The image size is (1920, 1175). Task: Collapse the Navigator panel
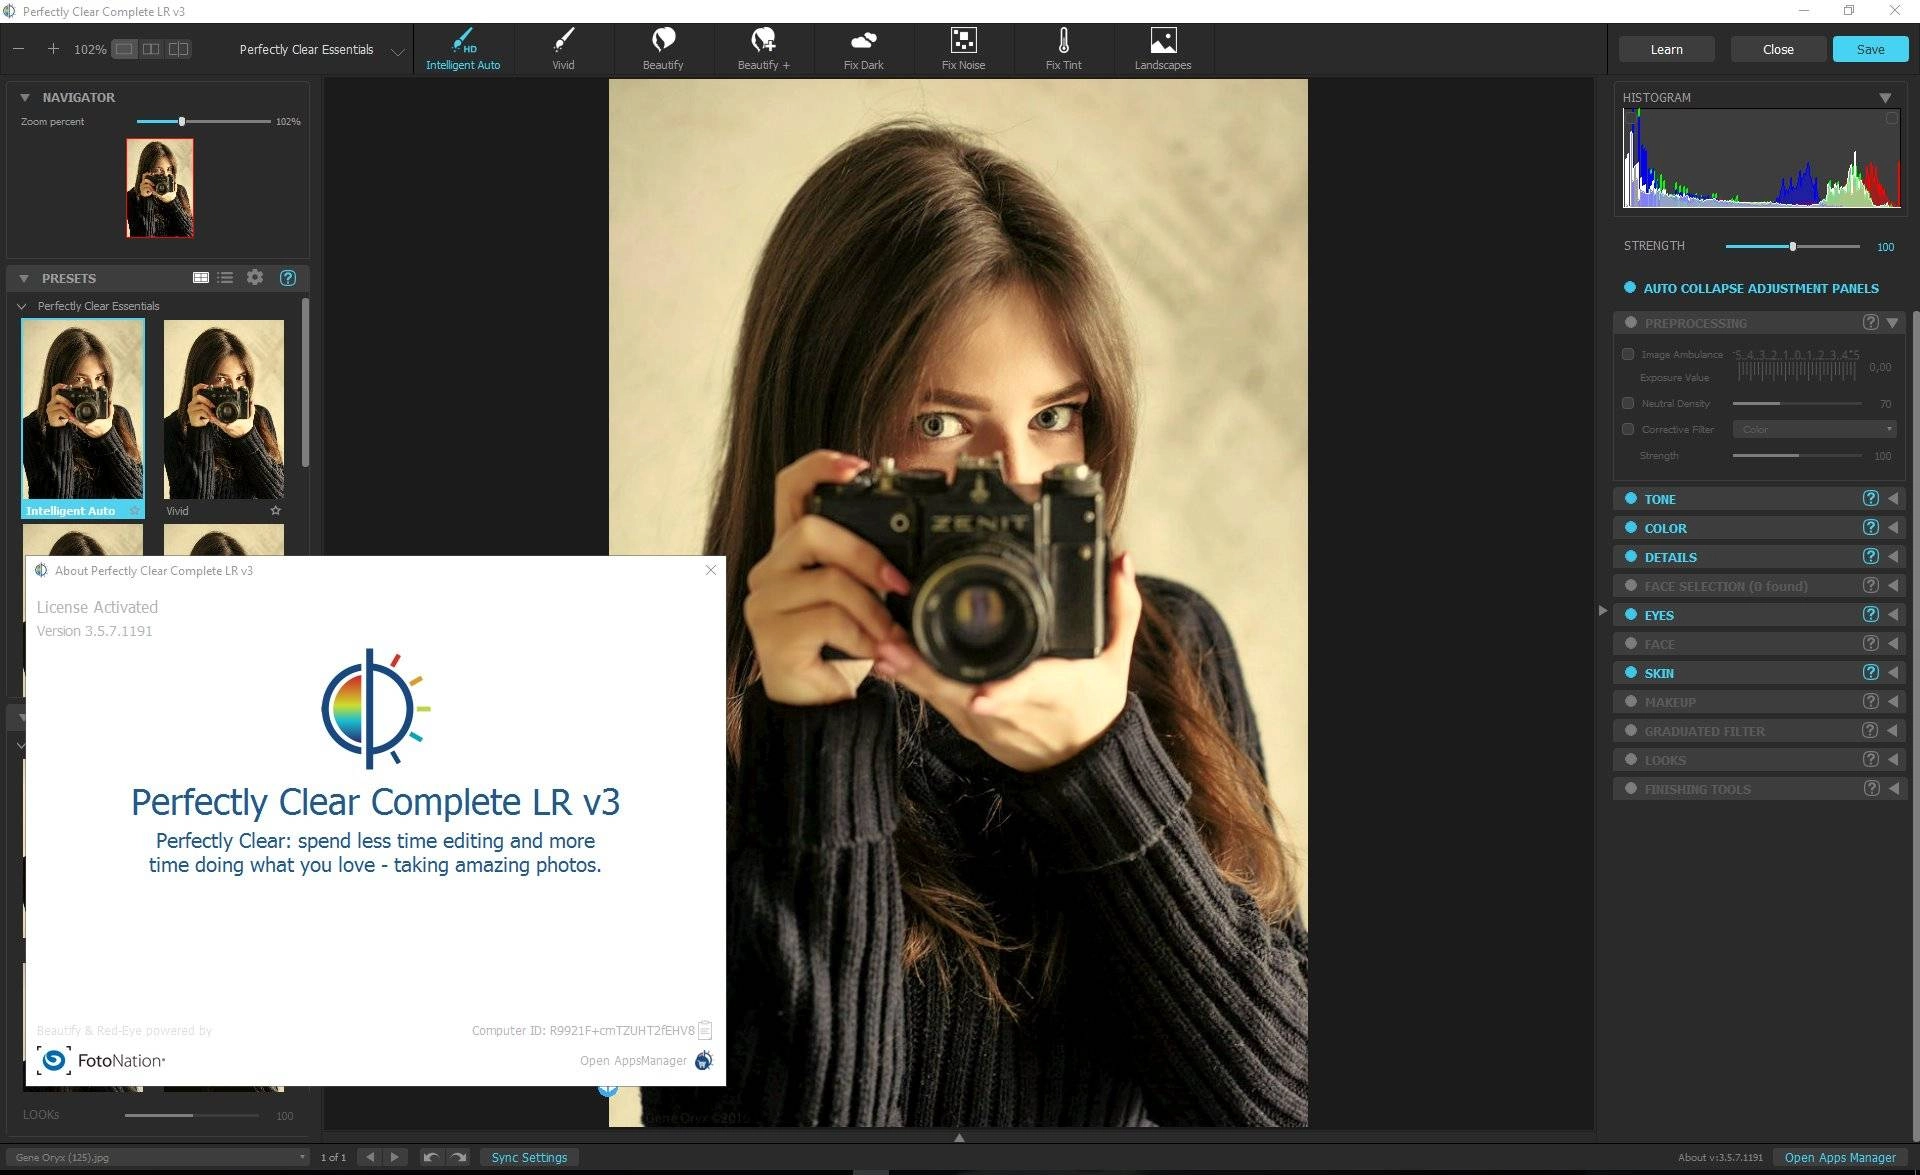(x=25, y=97)
